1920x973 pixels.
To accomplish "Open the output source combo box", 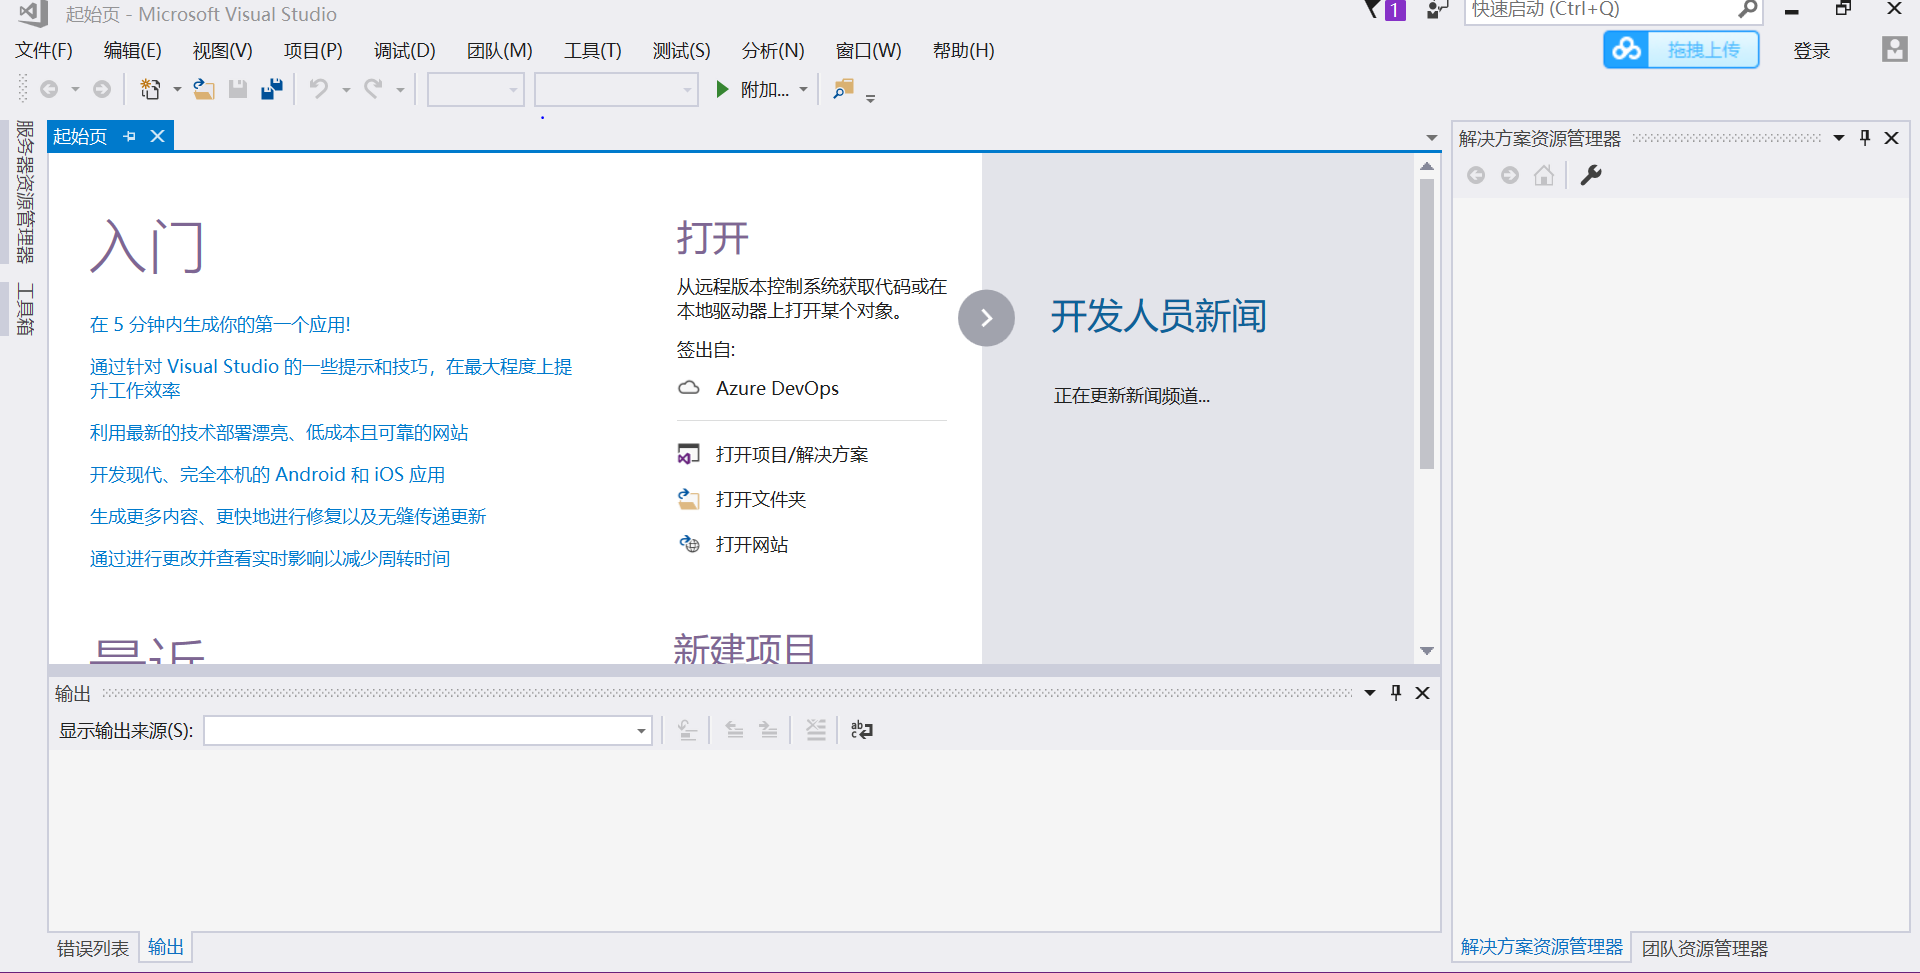I will [x=428, y=731].
